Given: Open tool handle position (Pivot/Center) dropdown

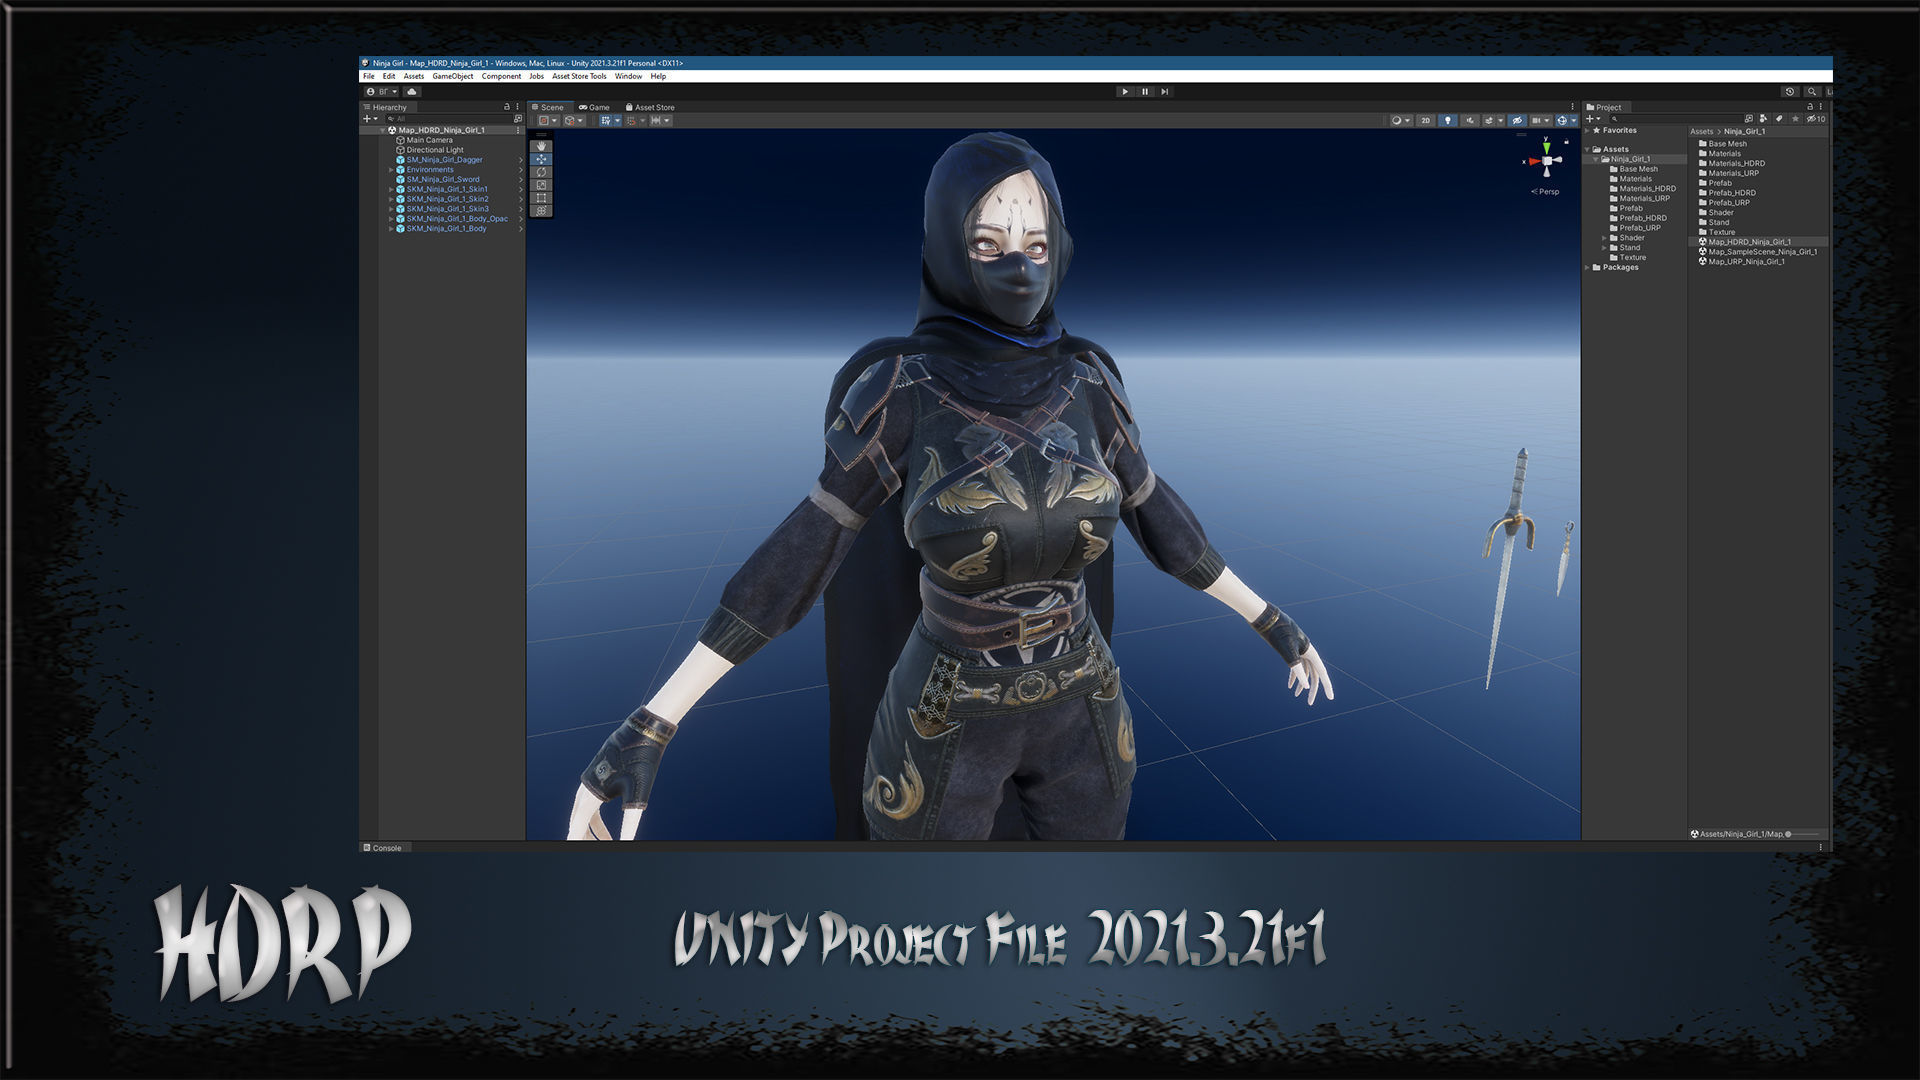Looking at the screenshot, I should 548,120.
